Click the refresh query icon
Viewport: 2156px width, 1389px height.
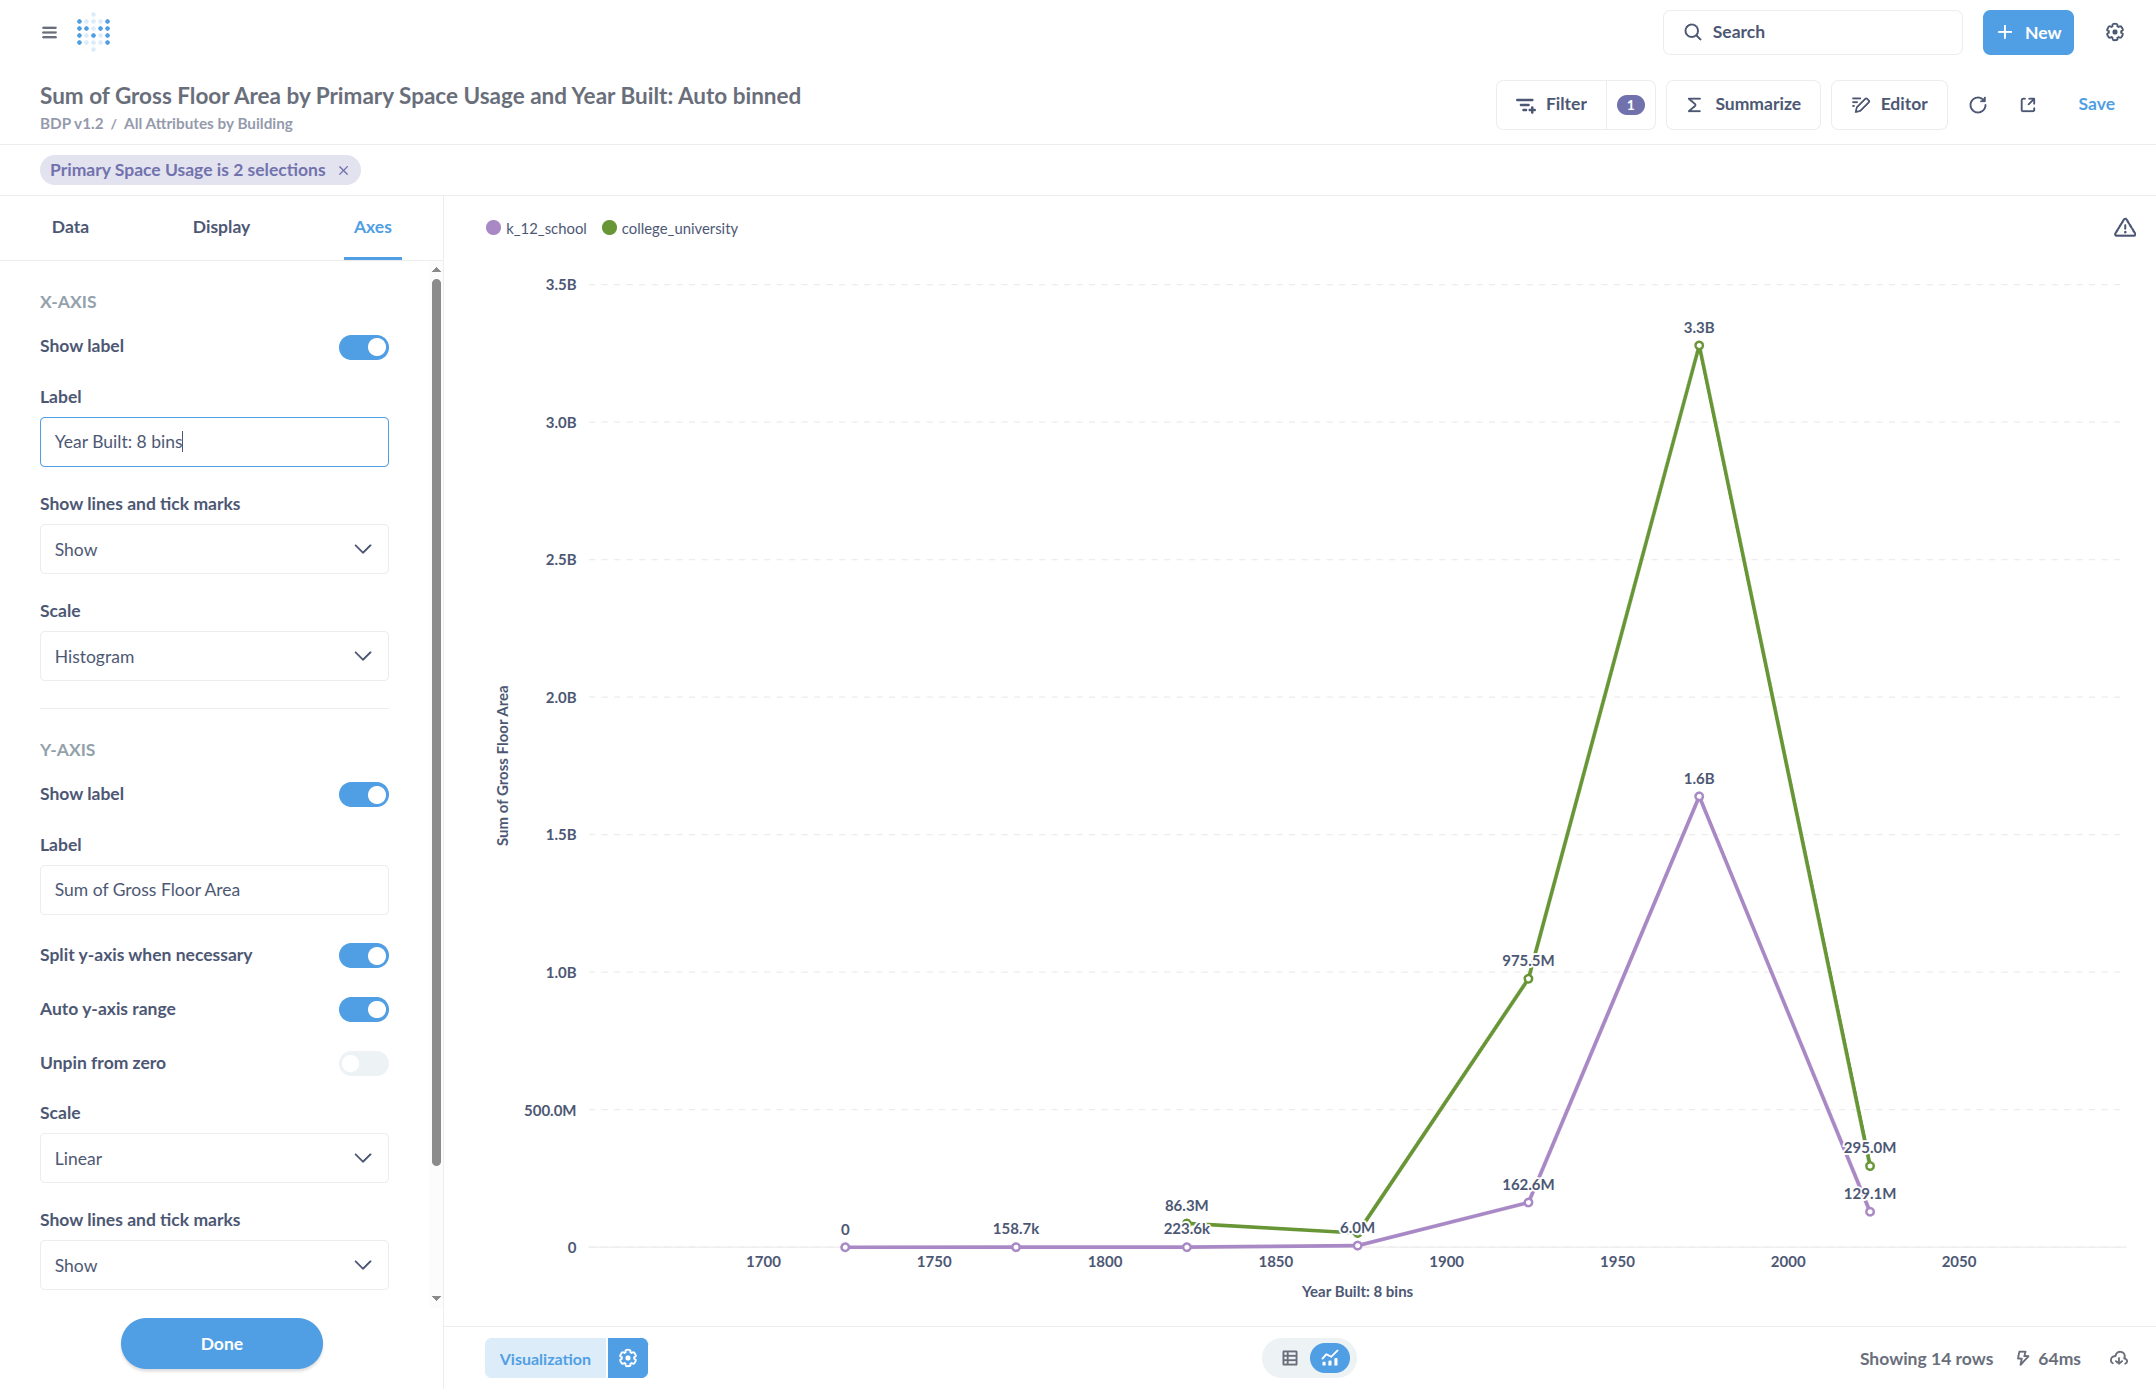click(1977, 105)
